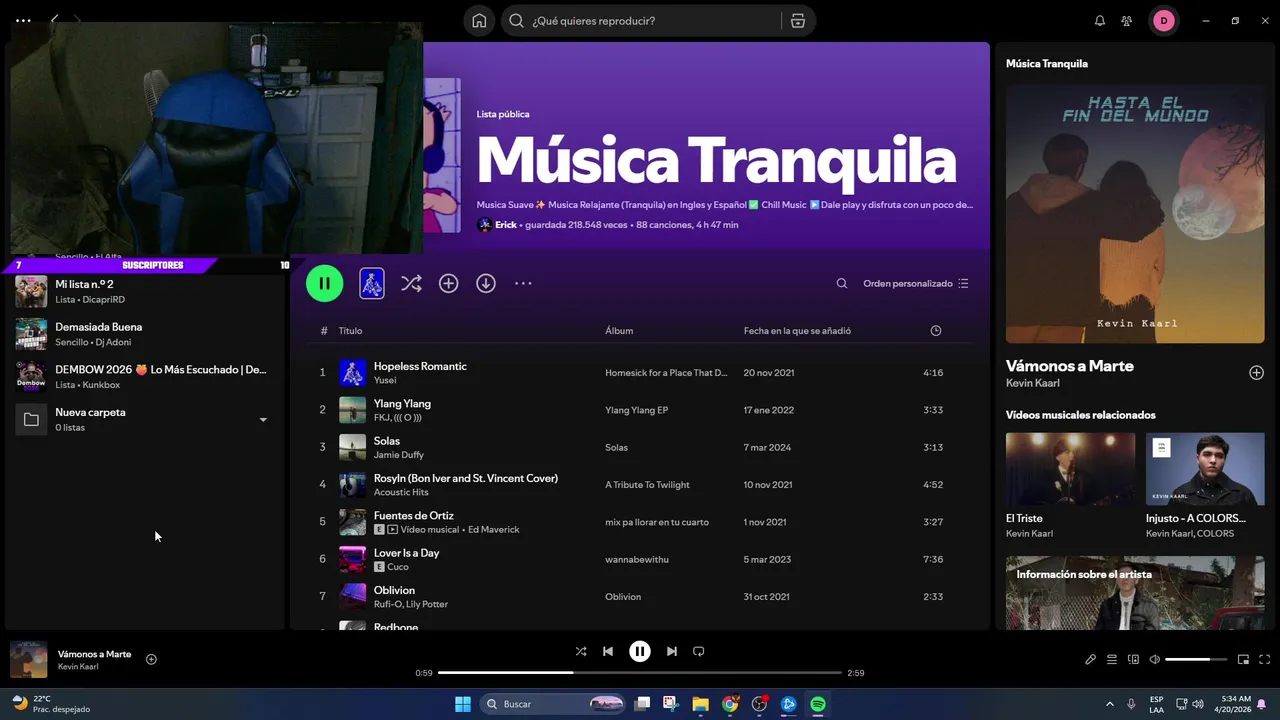1280x720 pixels.
Task: Toggle repeat mode
Action: tap(699, 651)
